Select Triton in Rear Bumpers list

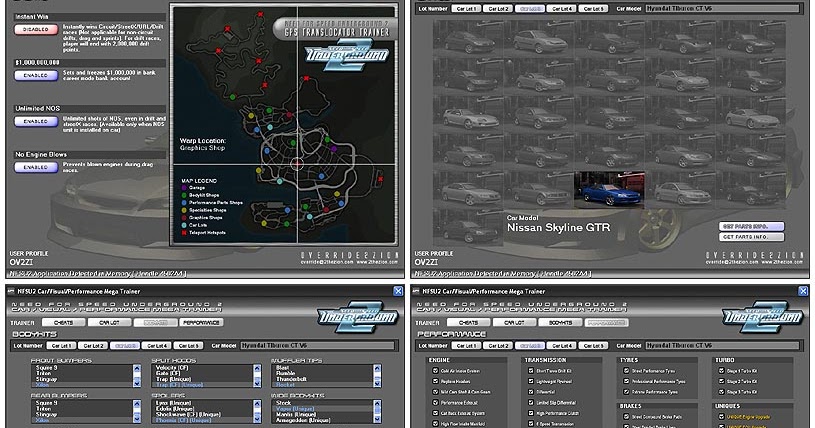point(44,409)
